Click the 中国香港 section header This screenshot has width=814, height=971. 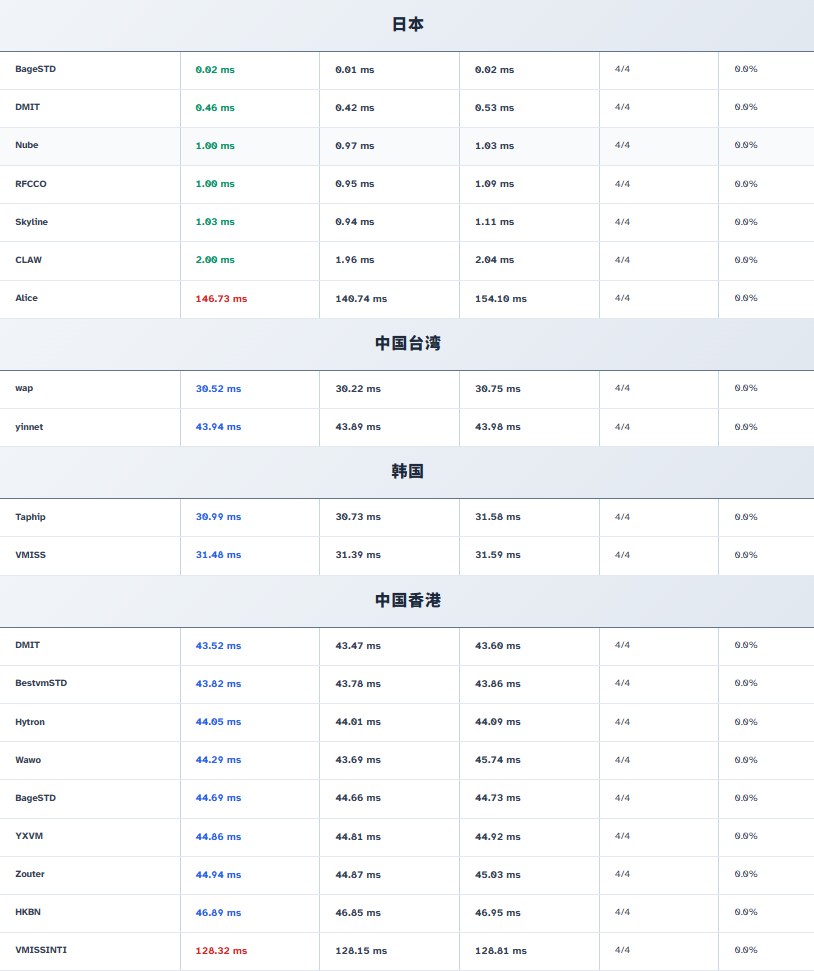coord(407,601)
